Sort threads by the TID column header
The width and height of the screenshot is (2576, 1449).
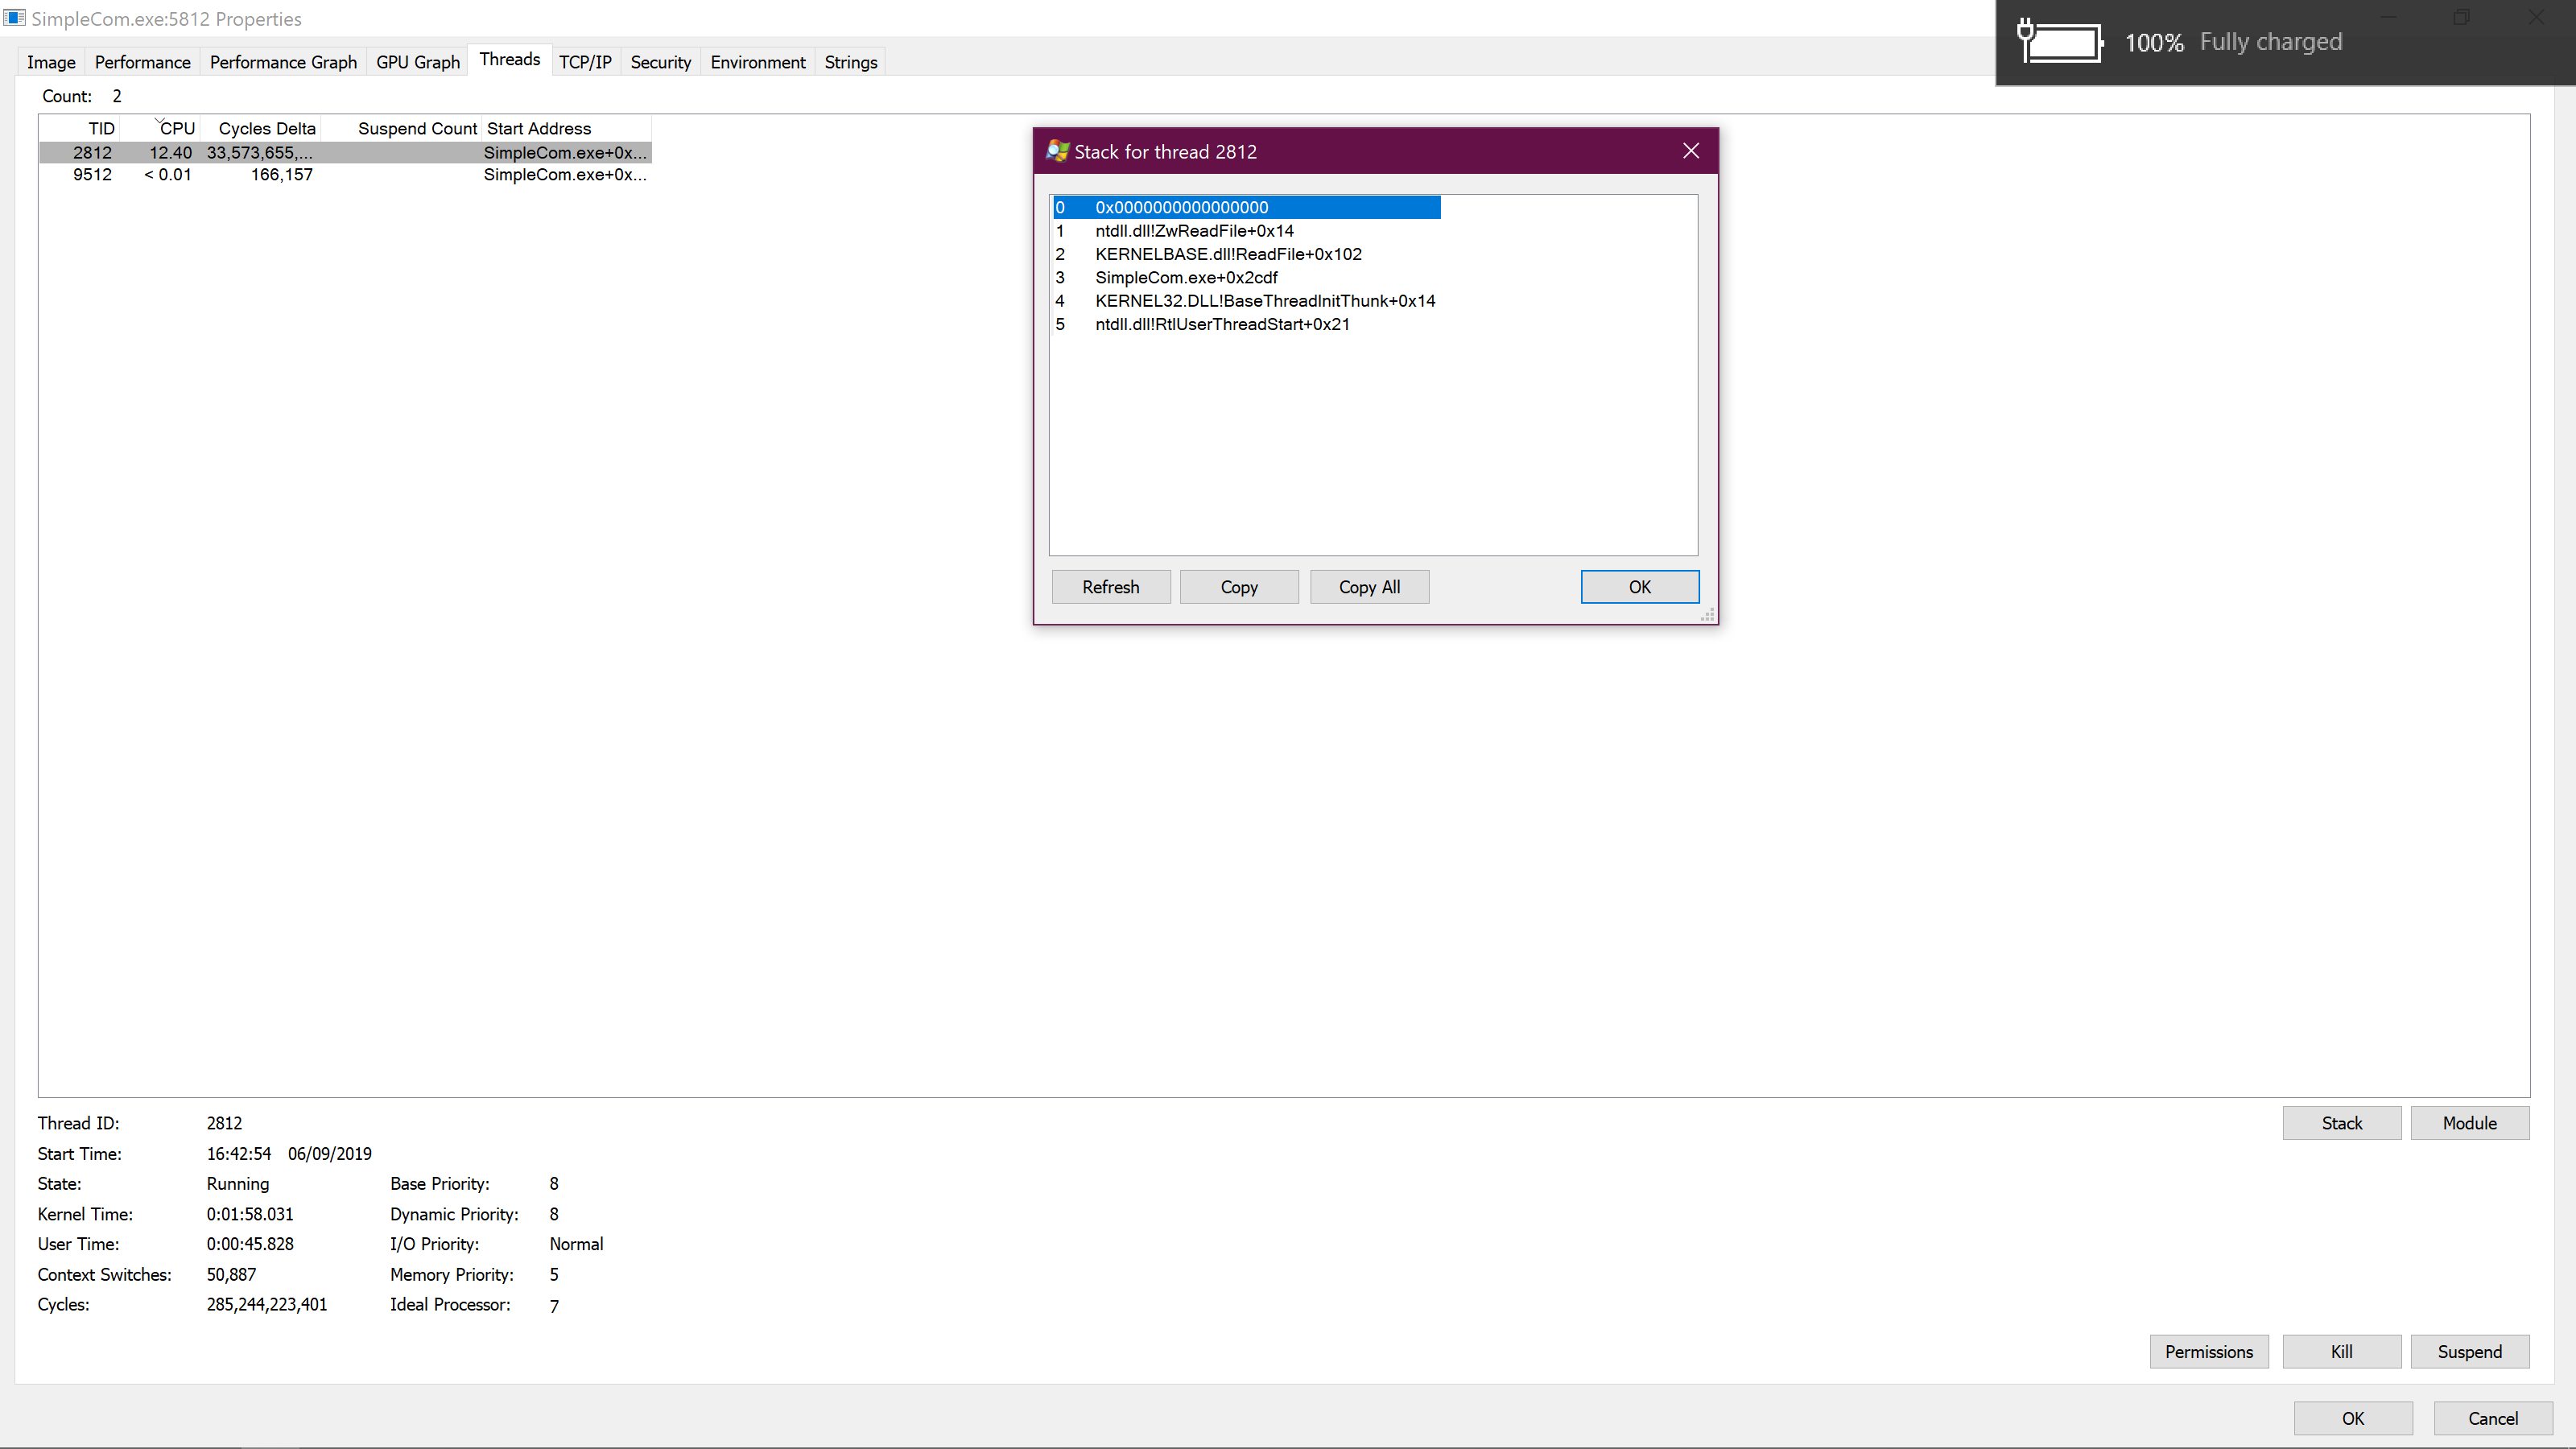tap(101, 128)
